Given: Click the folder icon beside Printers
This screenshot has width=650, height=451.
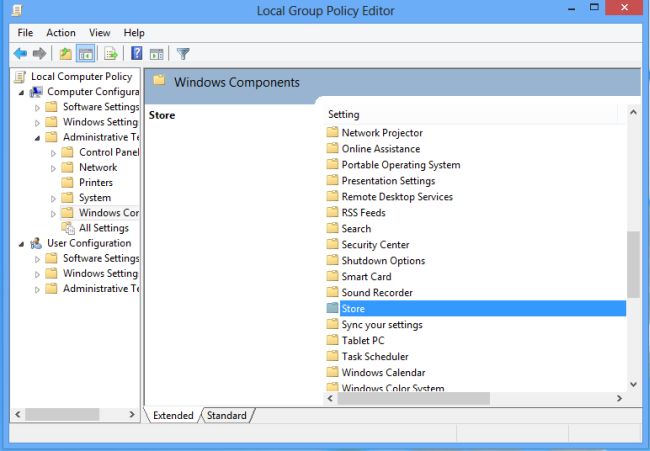Looking at the screenshot, I should 67,182.
